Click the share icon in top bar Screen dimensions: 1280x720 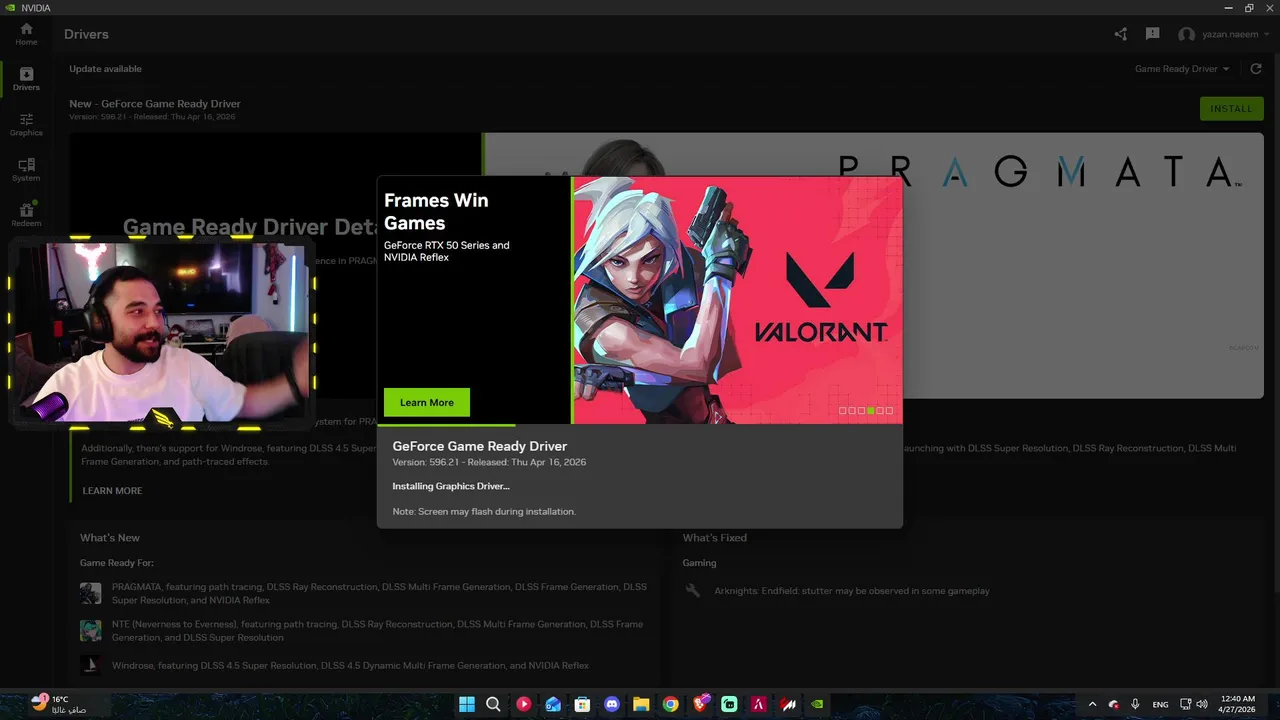pos(1120,34)
